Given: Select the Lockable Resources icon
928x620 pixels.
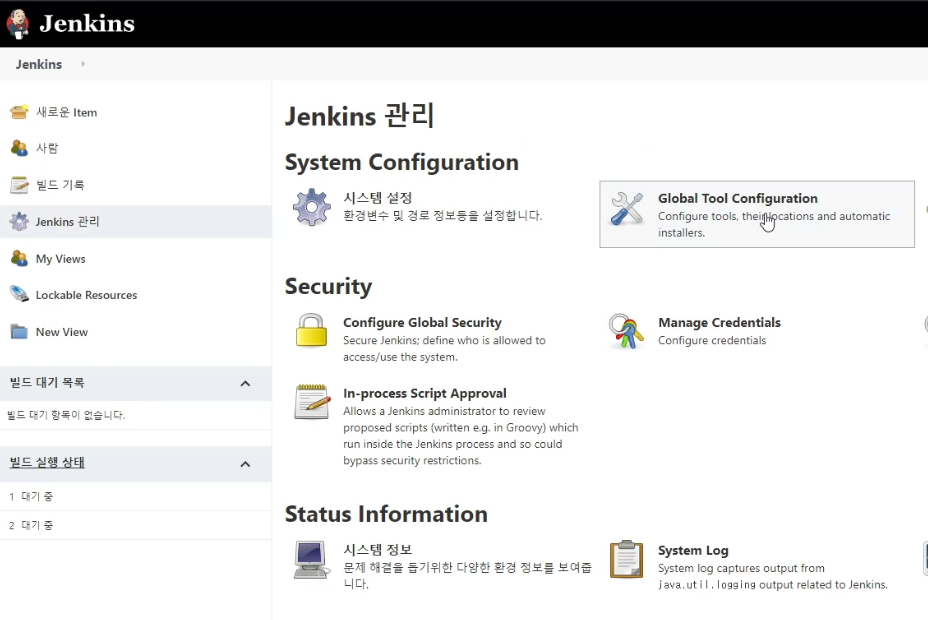Looking at the screenshot, I should pyautogui.click(x=20, y=294).
